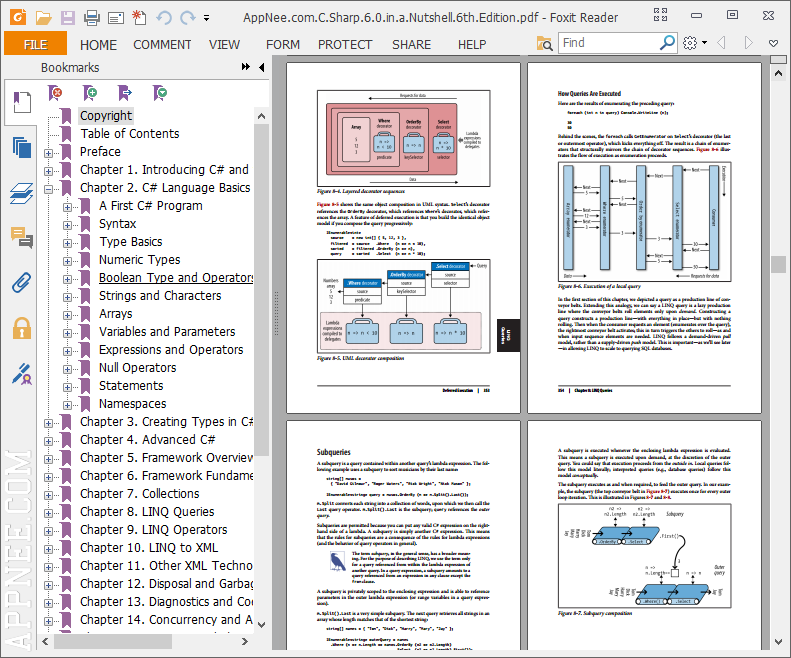This screenshot has height=658, width=791.
Task: Open the search settings gear dropdown
Action: pos(695,43)
